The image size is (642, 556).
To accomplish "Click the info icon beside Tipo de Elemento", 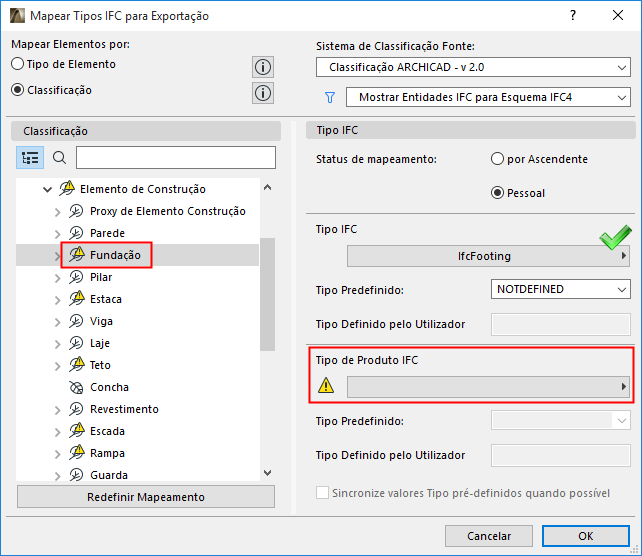I will 263,67.
